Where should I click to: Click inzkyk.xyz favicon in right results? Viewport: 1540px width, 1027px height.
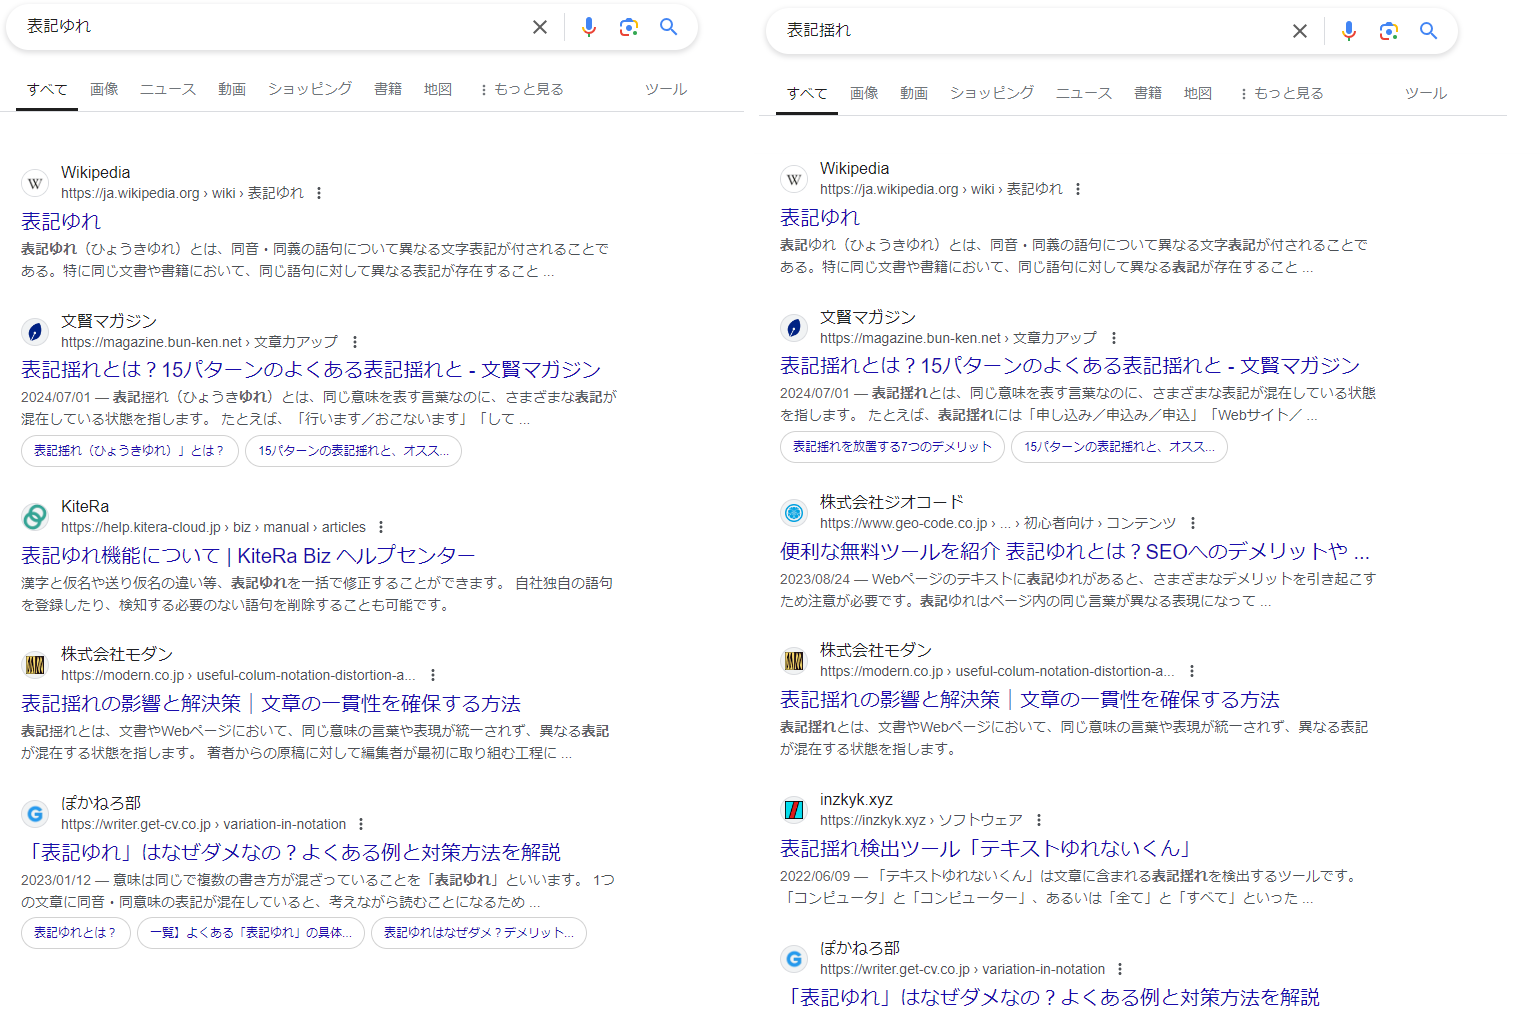tap(794, 810)
